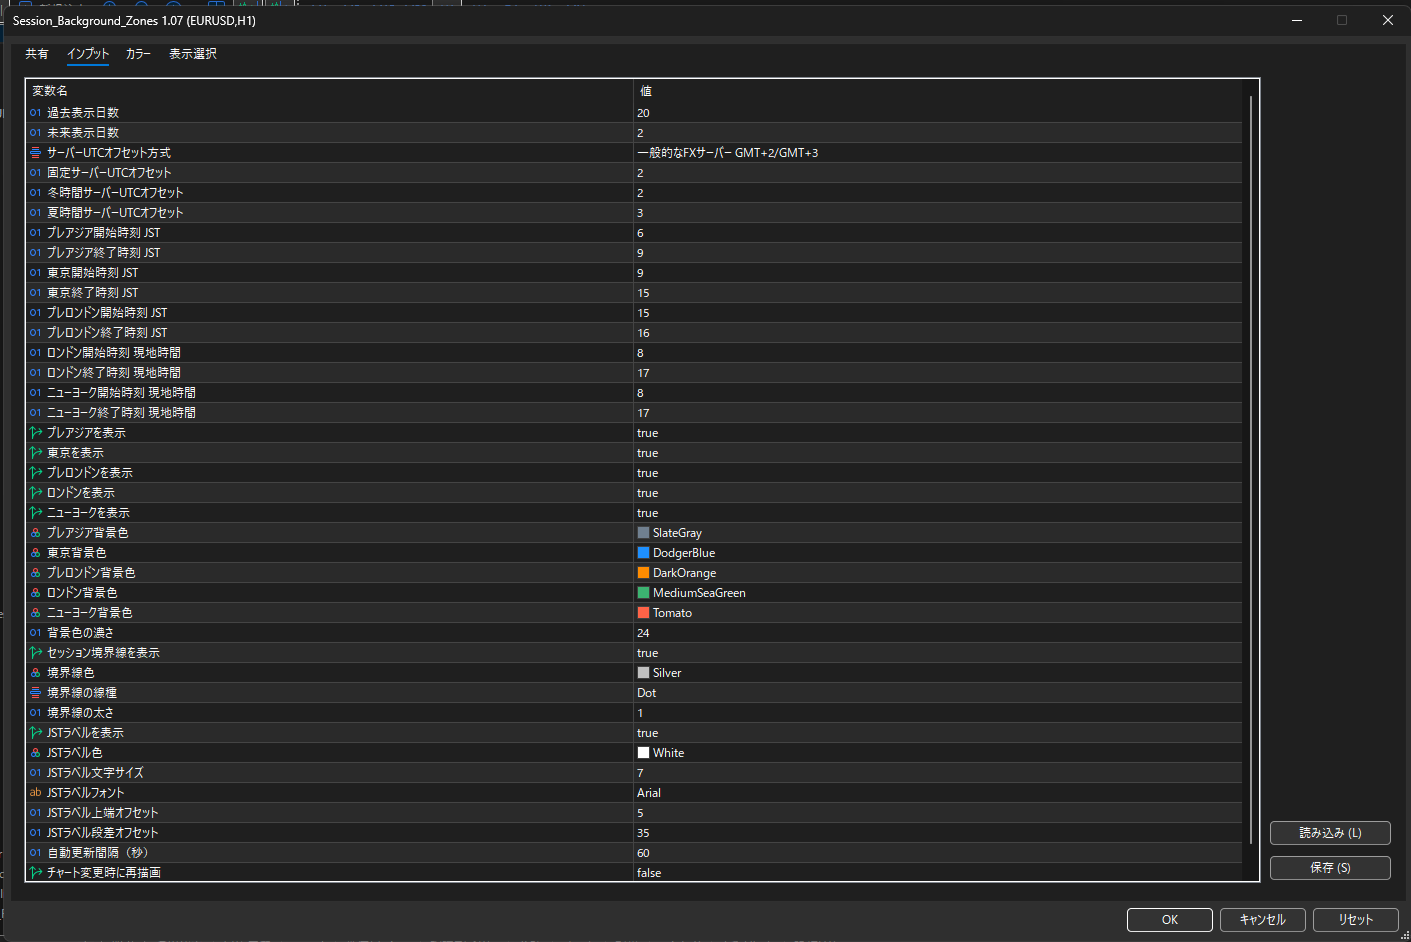Open the サーバーUTCオフセット方式 value dropdown

[937, 153]
